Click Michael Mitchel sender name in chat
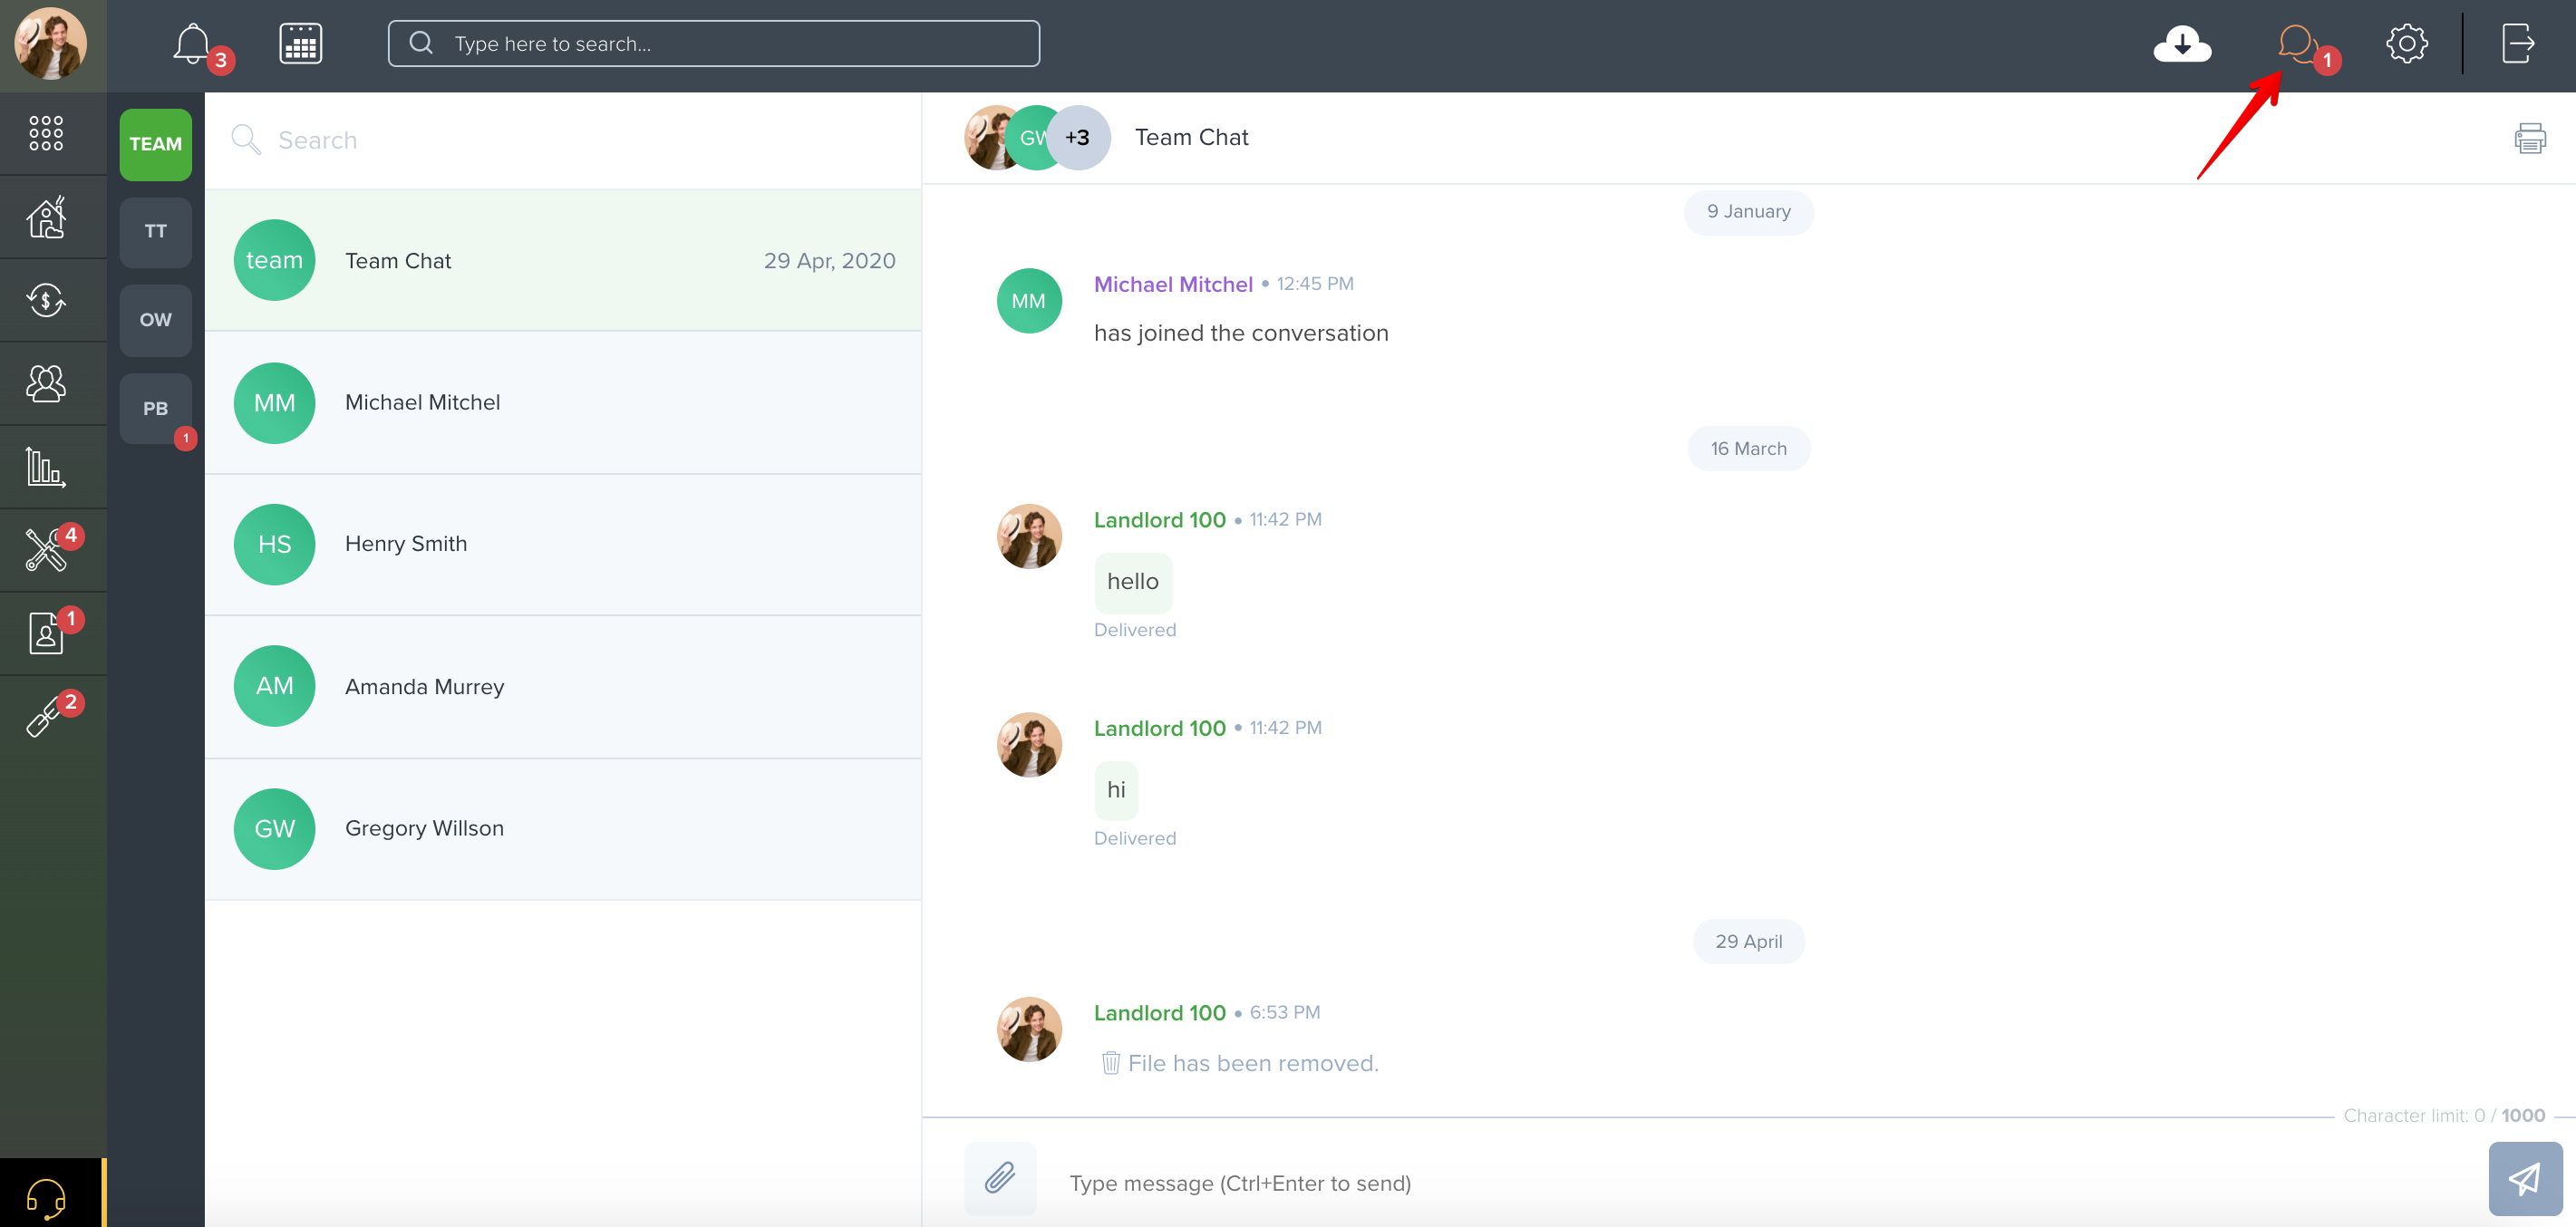 [x=1173, y=284]
